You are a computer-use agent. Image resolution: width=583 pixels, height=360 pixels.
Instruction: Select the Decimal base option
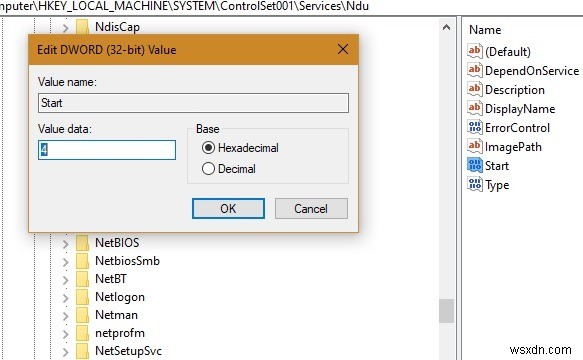[x=208, y=169]
